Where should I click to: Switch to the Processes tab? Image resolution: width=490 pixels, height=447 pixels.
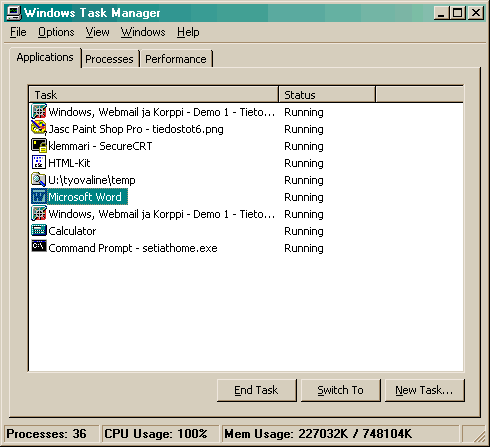110,59
